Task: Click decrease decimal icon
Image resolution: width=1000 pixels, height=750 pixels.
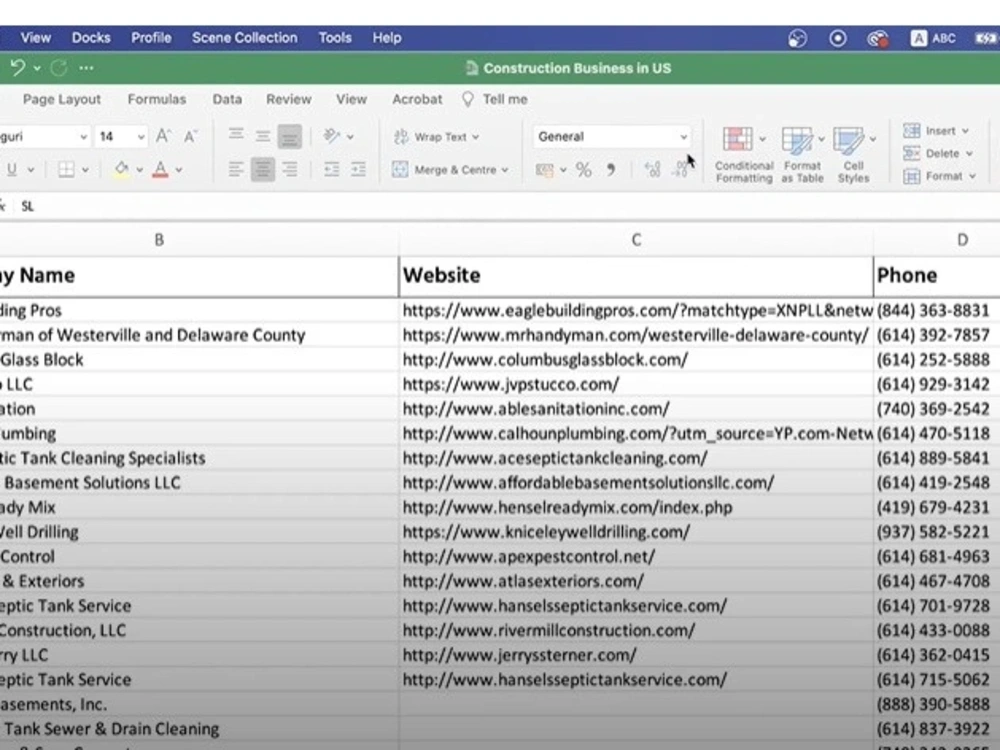Action: tap(680, 169)
